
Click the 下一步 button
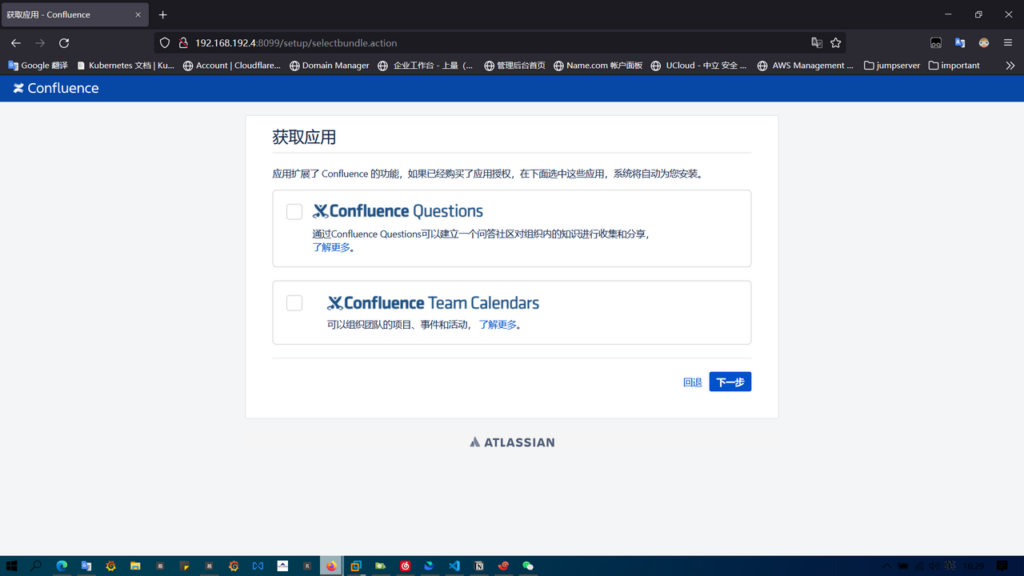[x=730, y=382]
